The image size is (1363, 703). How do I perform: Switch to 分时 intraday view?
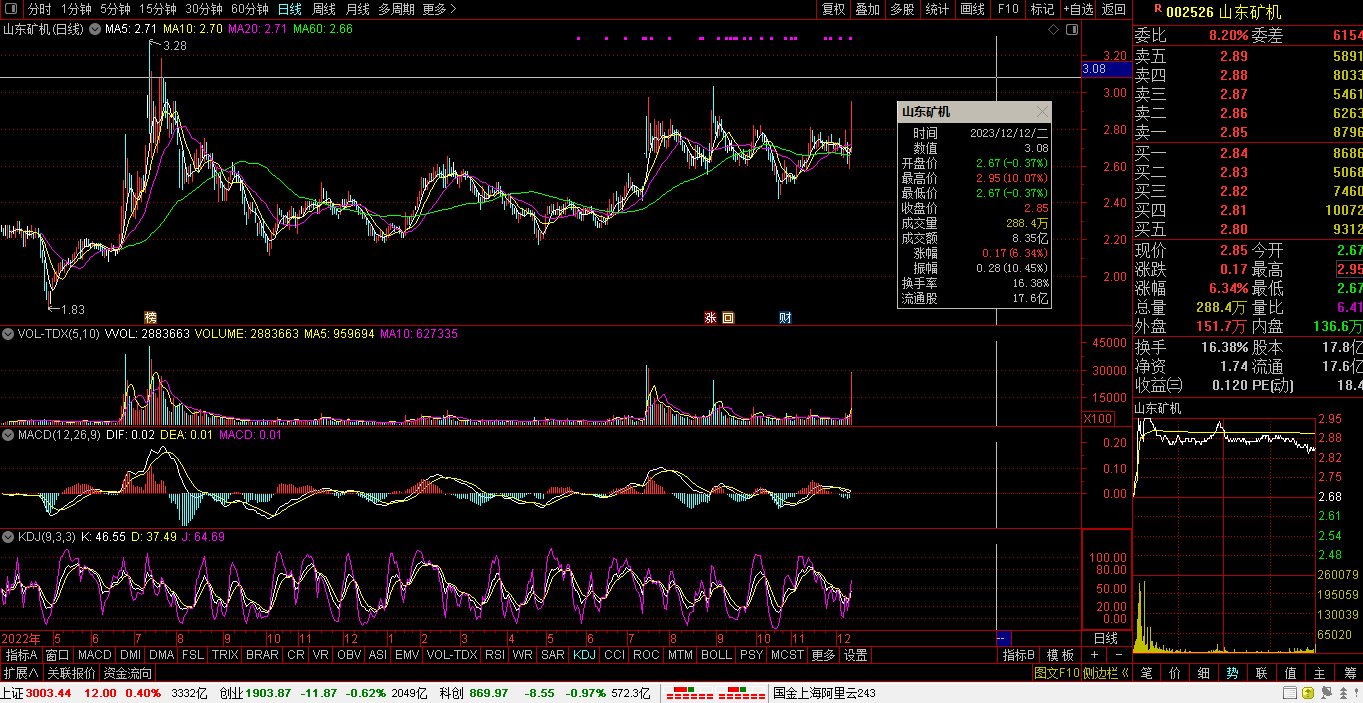click(x=39, y=9)
